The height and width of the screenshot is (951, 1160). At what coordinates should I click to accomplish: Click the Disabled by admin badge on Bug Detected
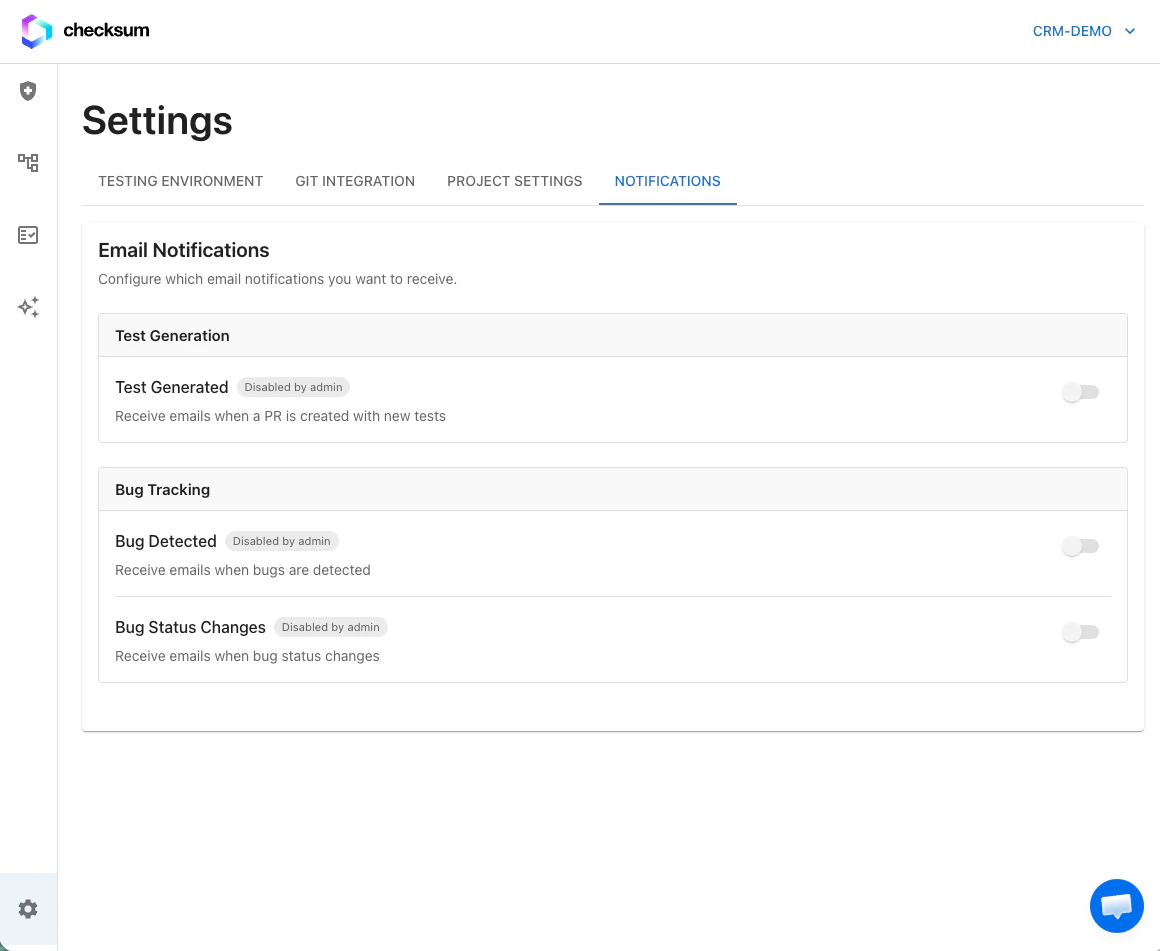point(281,541)
